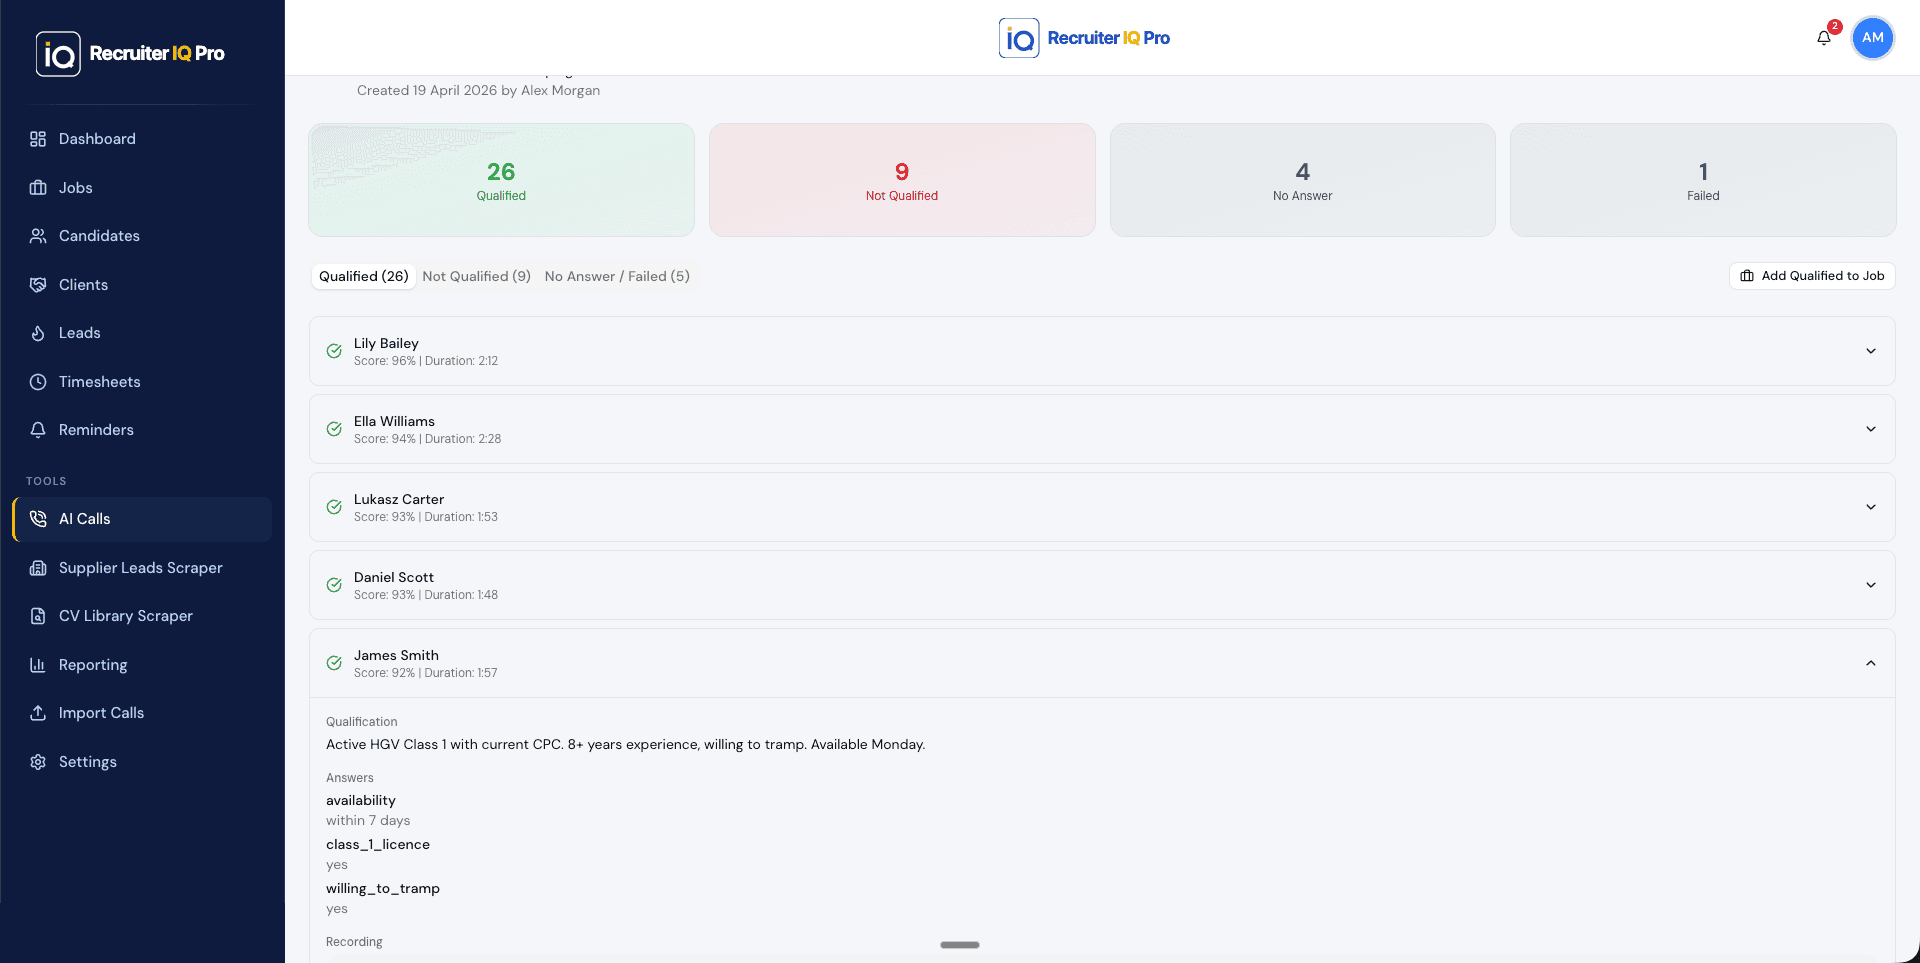Expand Lily Bailey's call details
Screen dimensions: 1920x963
(x=1871, y=351)
